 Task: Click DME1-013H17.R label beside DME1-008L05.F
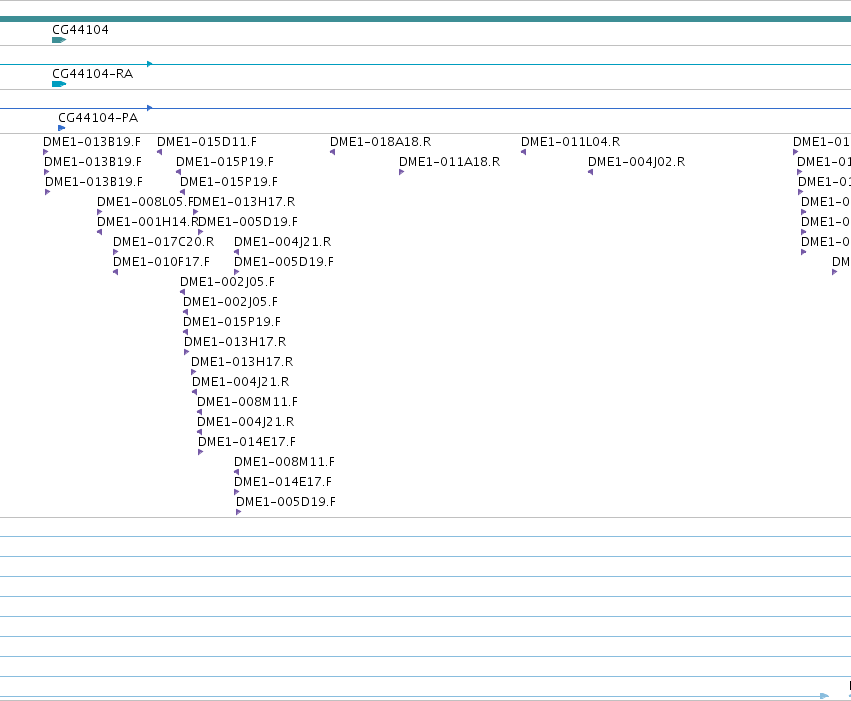click(x=245, y=202)
